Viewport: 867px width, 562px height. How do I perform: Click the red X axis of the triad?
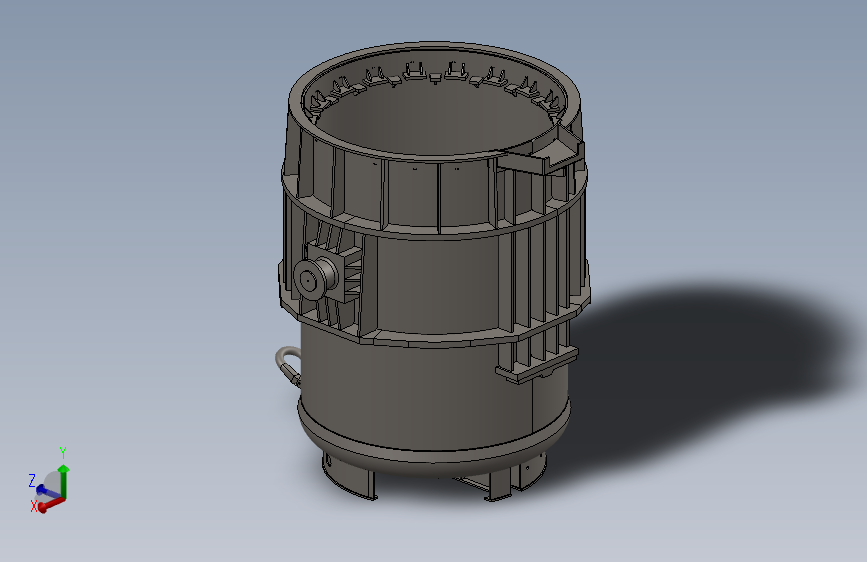tap(51, 504)
